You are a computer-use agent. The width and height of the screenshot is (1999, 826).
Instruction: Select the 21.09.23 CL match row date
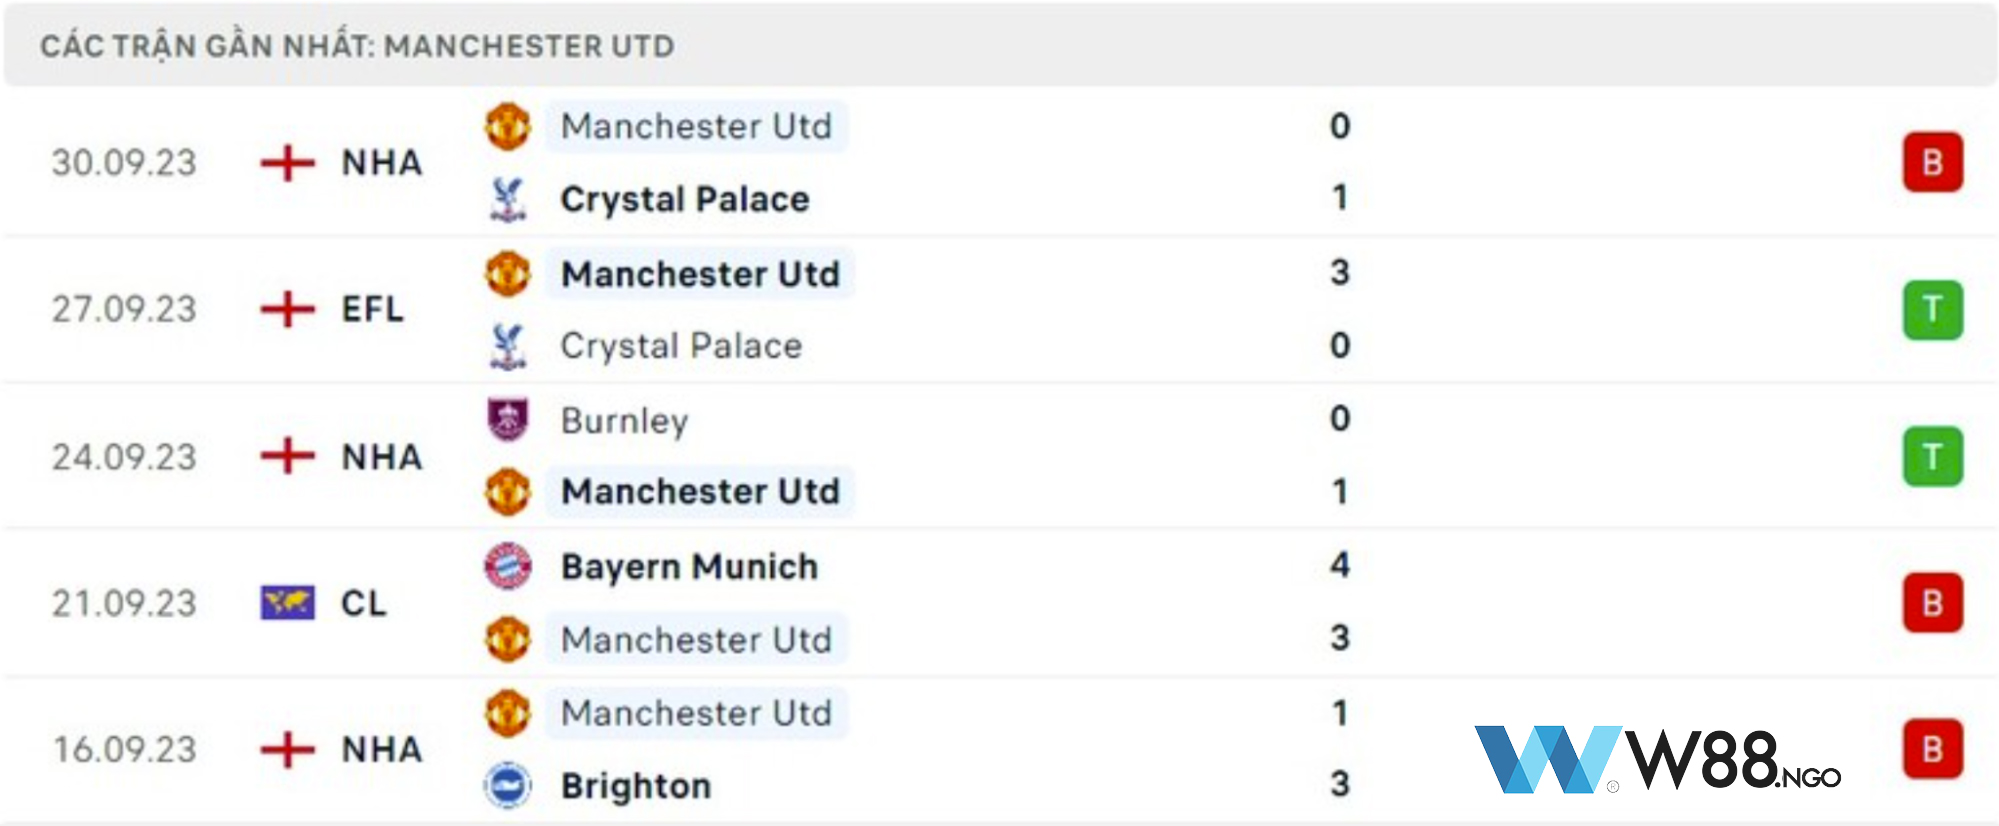point(124,603)
